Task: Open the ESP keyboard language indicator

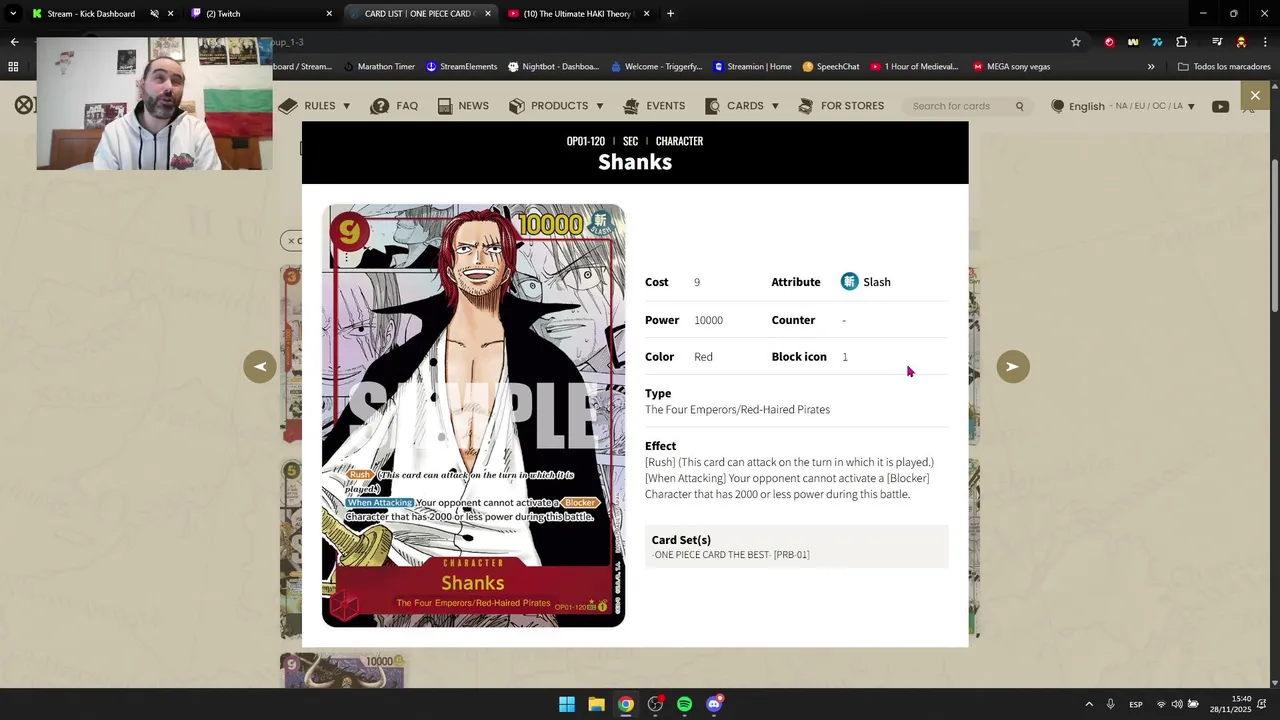Action: coord(1136,705)
